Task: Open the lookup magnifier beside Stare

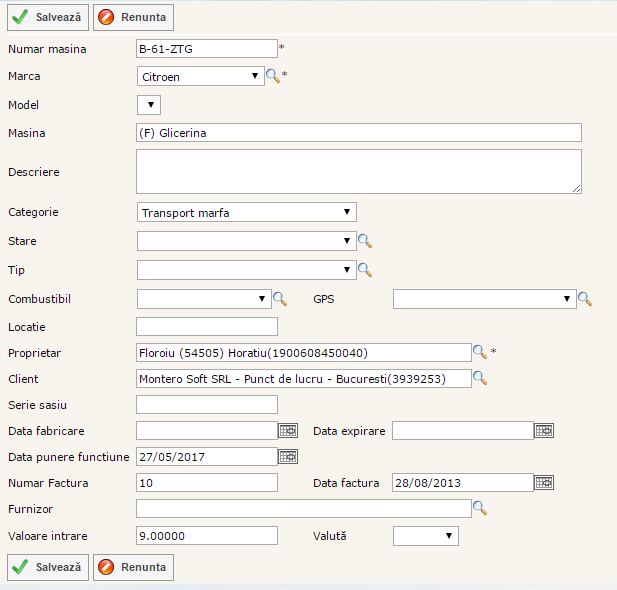Action: (x=365, y=241)
